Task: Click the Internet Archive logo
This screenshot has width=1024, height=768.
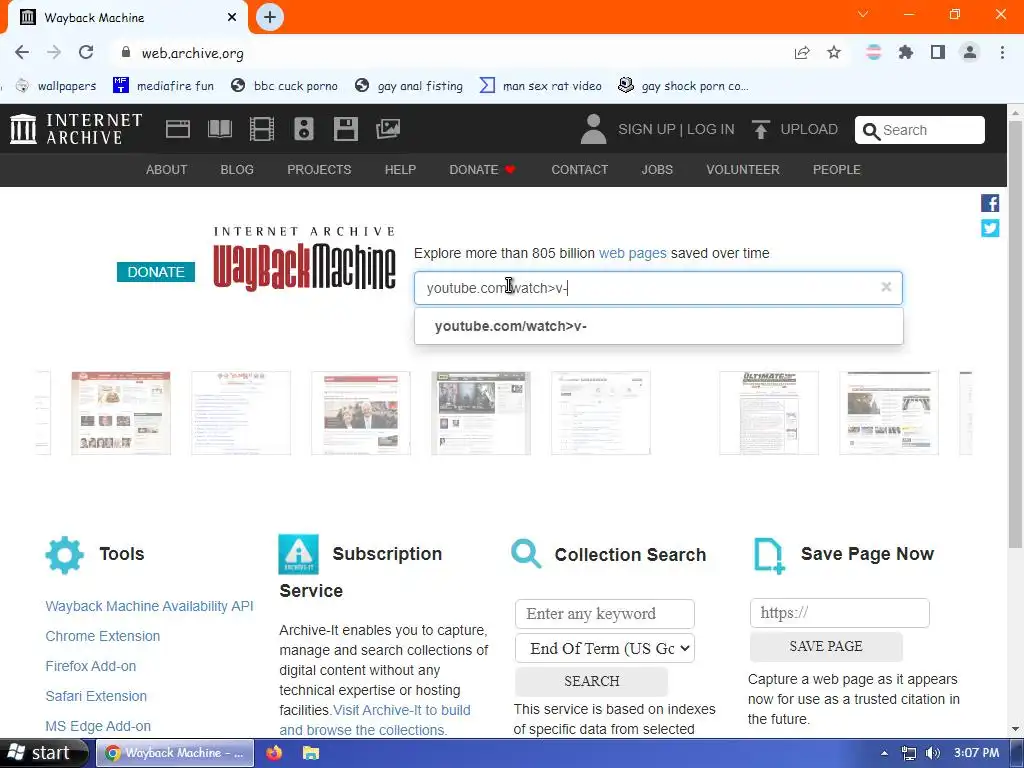Action: click(x=76, y=129)
